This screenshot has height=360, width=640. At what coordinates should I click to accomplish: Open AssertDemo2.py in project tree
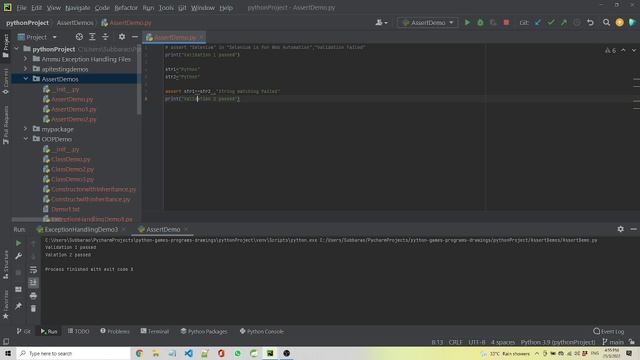tap(73, 119)
